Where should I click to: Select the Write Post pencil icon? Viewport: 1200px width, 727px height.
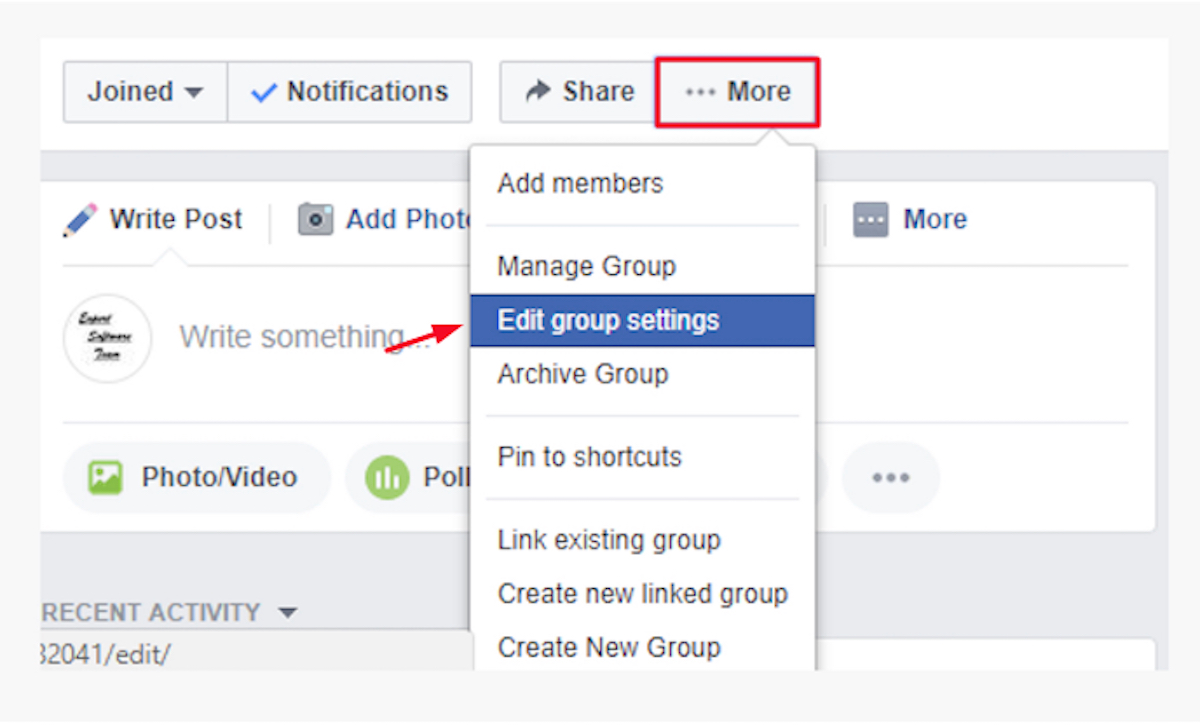80,219
